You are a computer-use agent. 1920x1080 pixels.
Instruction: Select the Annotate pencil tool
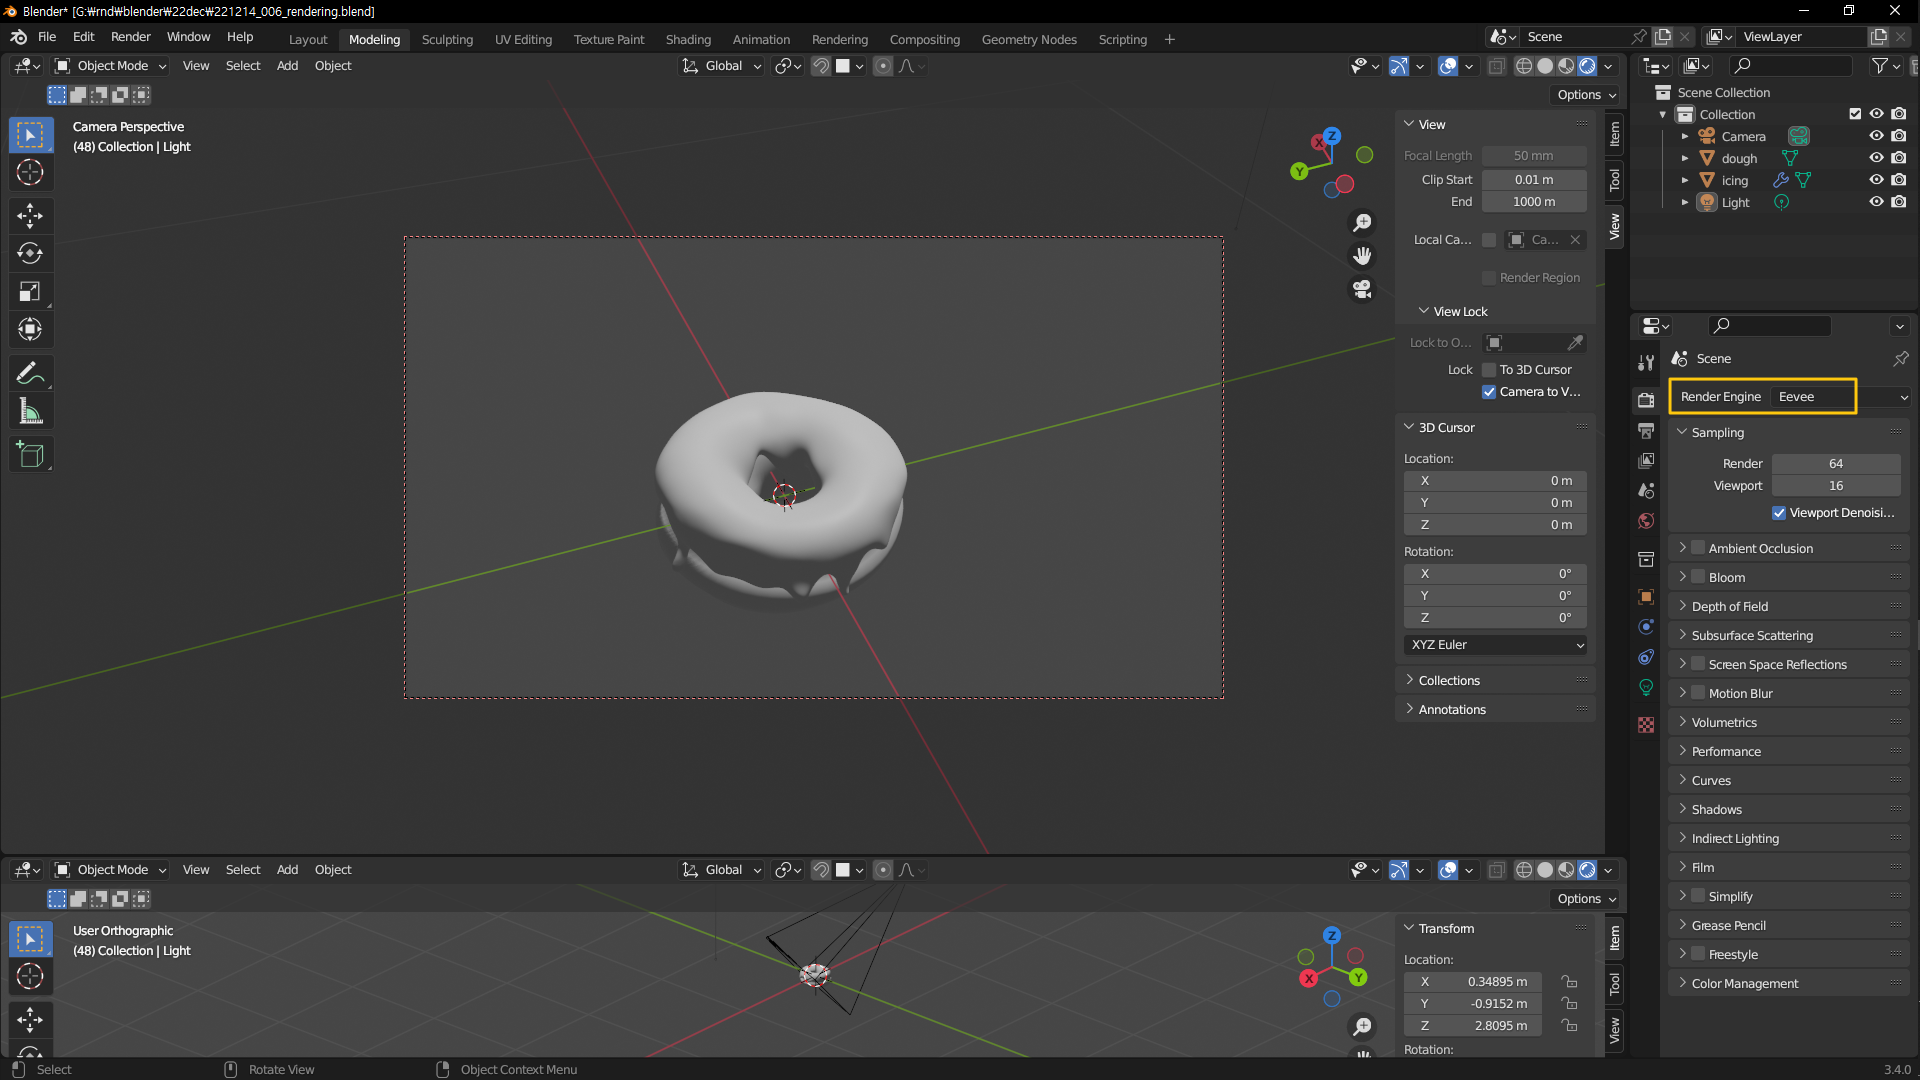pyautogui.click(x=30, y=373)
